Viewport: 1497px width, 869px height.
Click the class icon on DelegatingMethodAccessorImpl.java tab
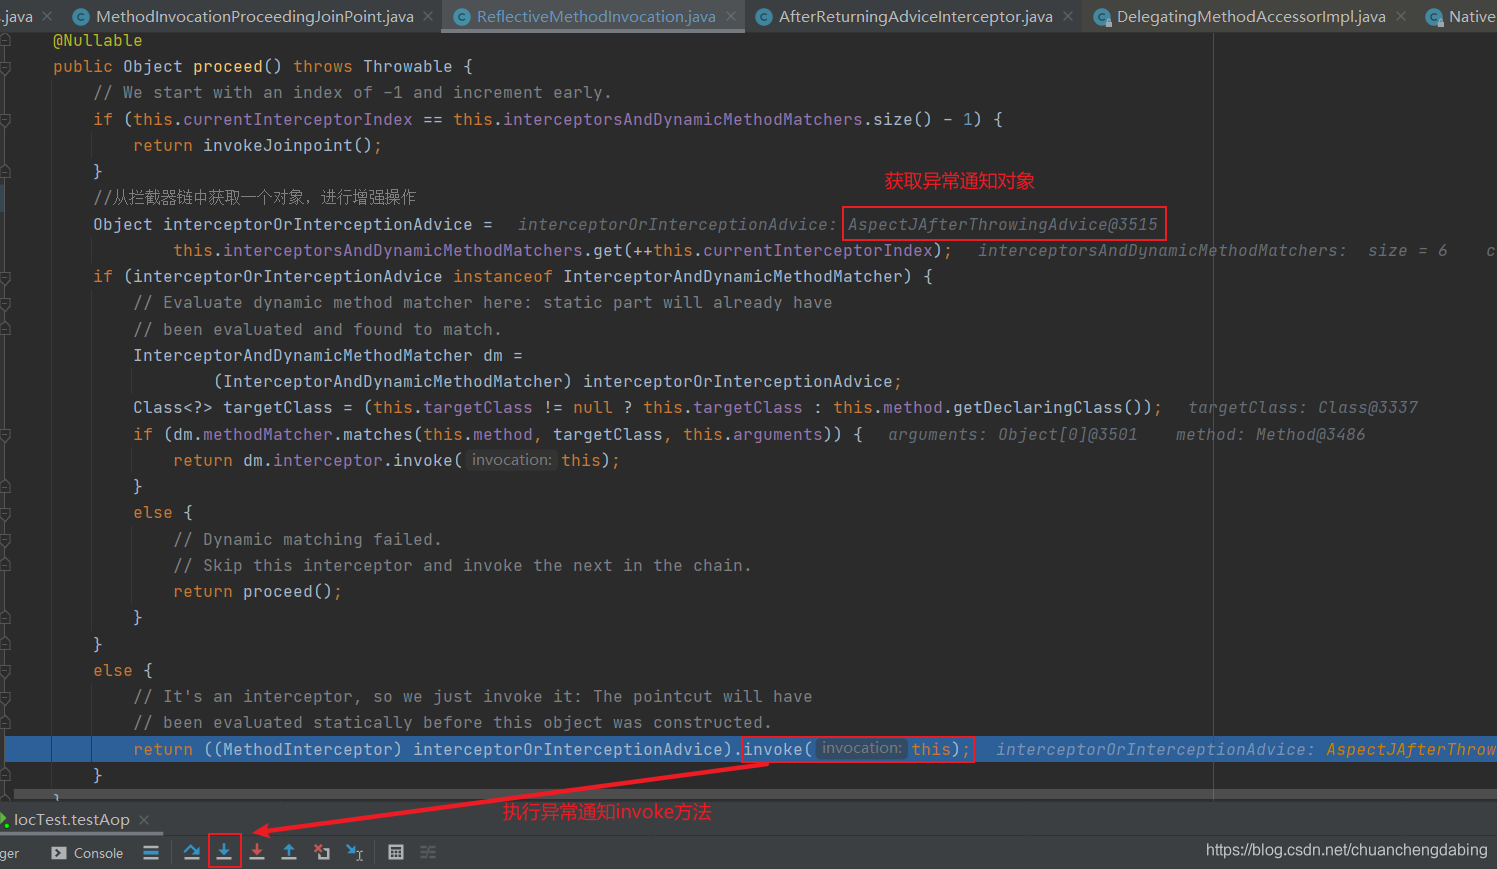[x=1102, y=17]
